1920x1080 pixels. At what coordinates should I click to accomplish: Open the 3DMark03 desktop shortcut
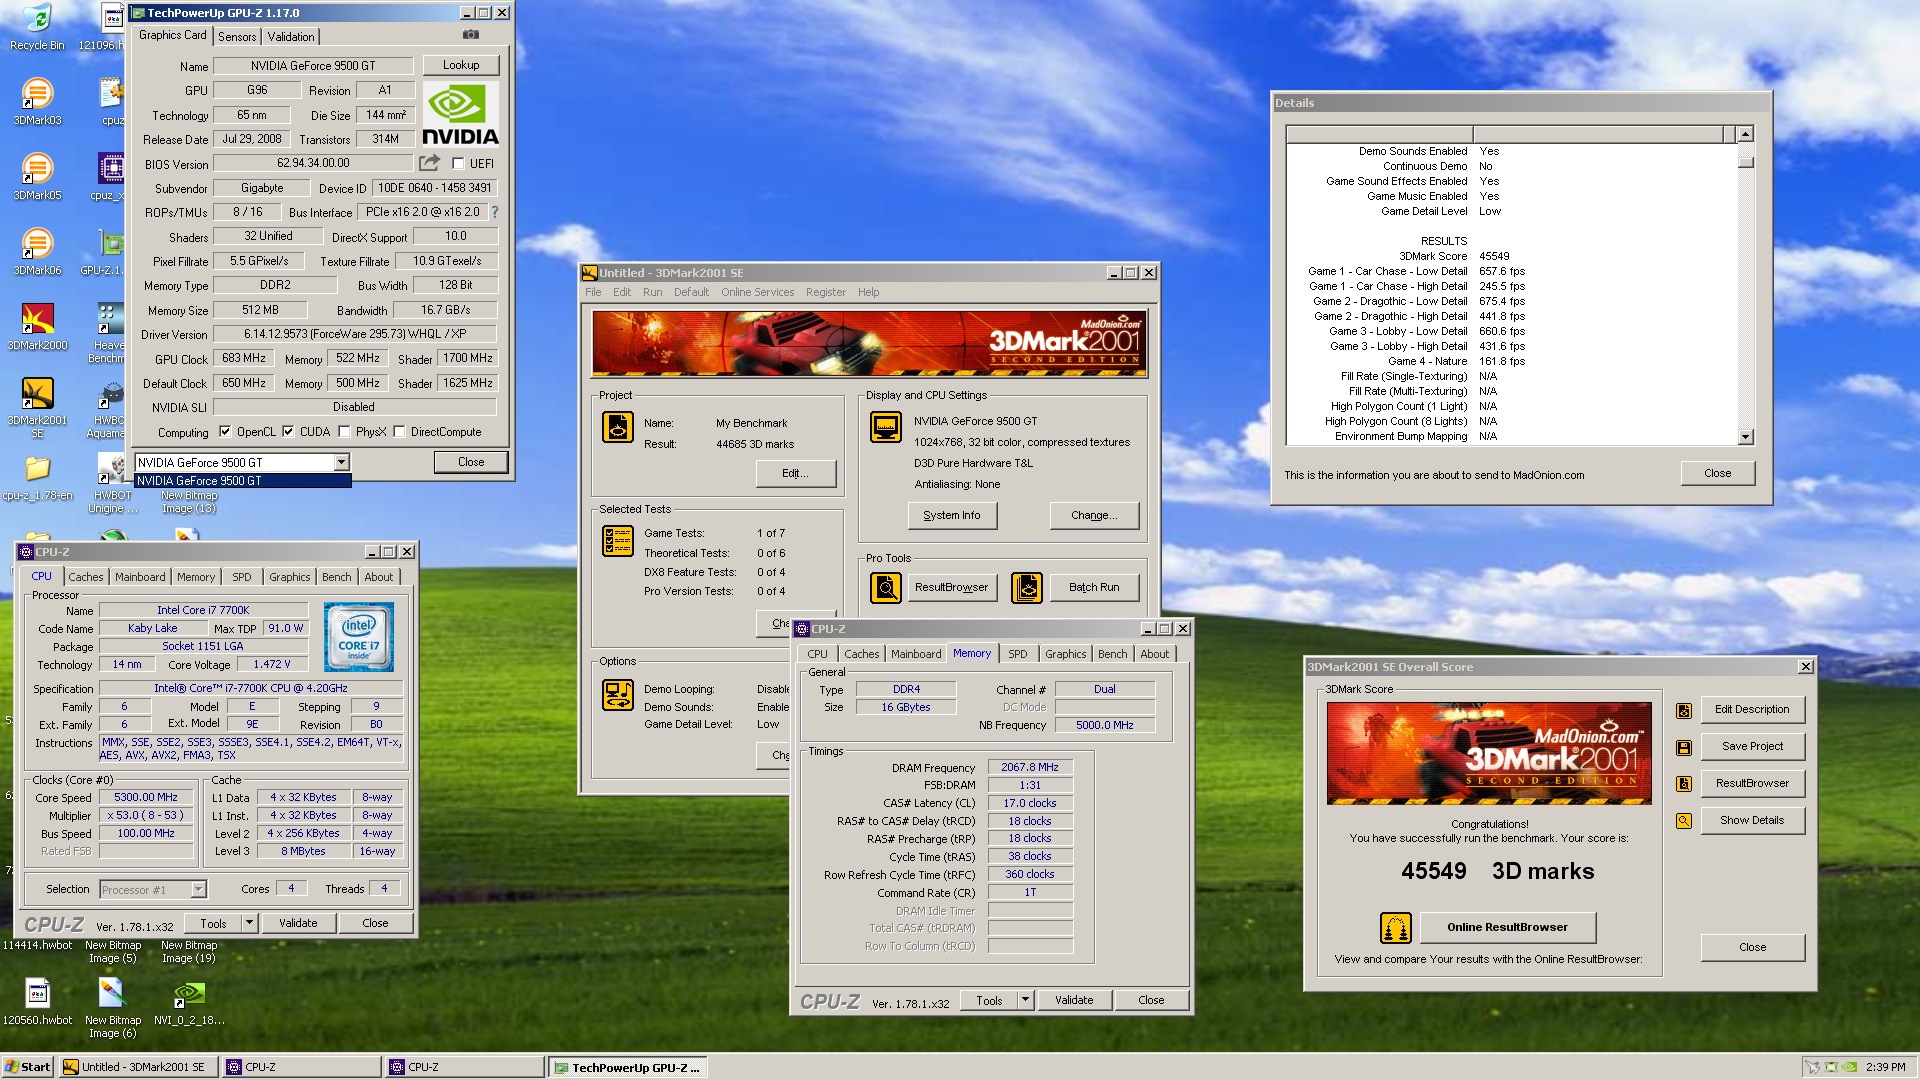pyautogui.click(x=37, y=102)
